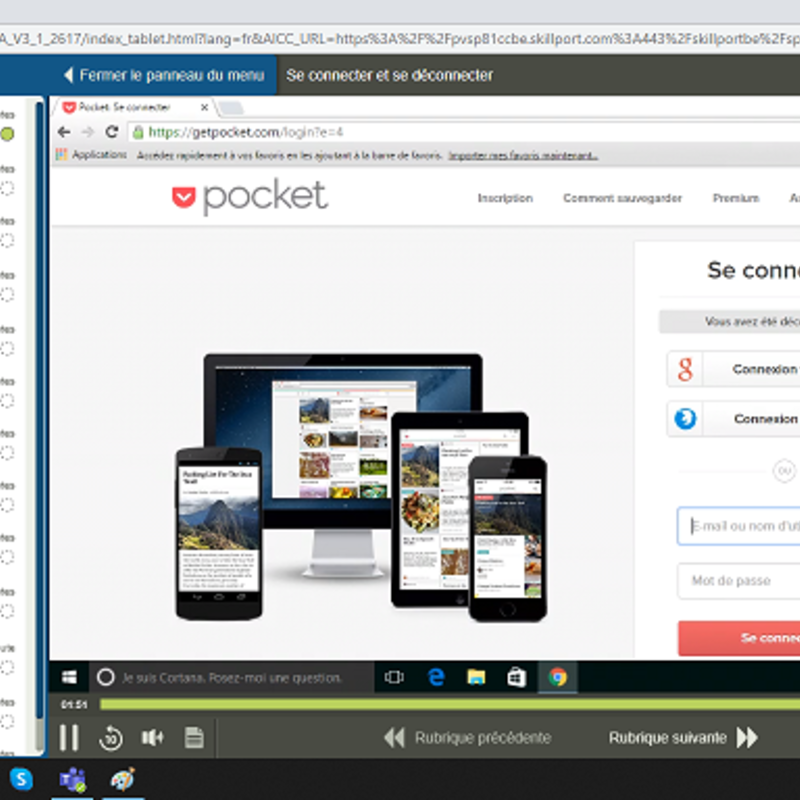Click the Google Connexion button
The width and height of the screenshot is (800, 800).
tap(733, 369)
